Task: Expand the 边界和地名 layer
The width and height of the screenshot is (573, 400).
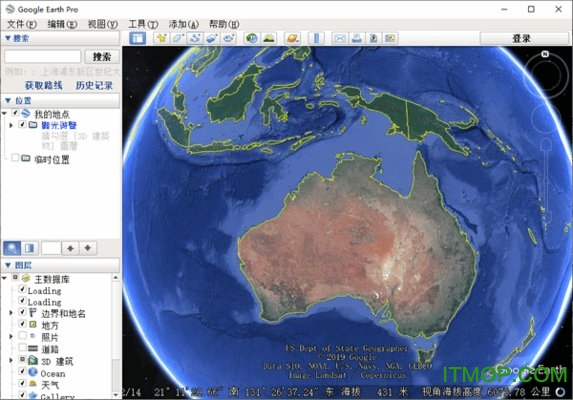Action: point(11,313)
